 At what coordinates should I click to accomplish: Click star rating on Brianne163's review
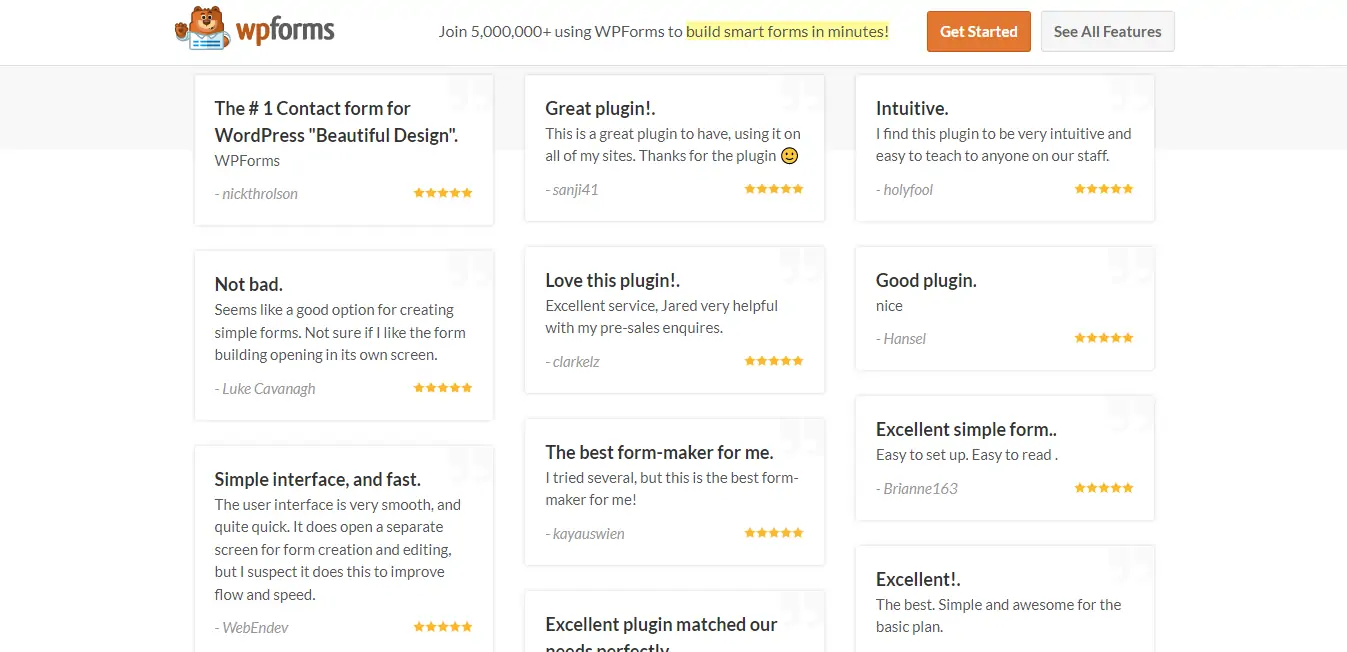point(1104,488)
